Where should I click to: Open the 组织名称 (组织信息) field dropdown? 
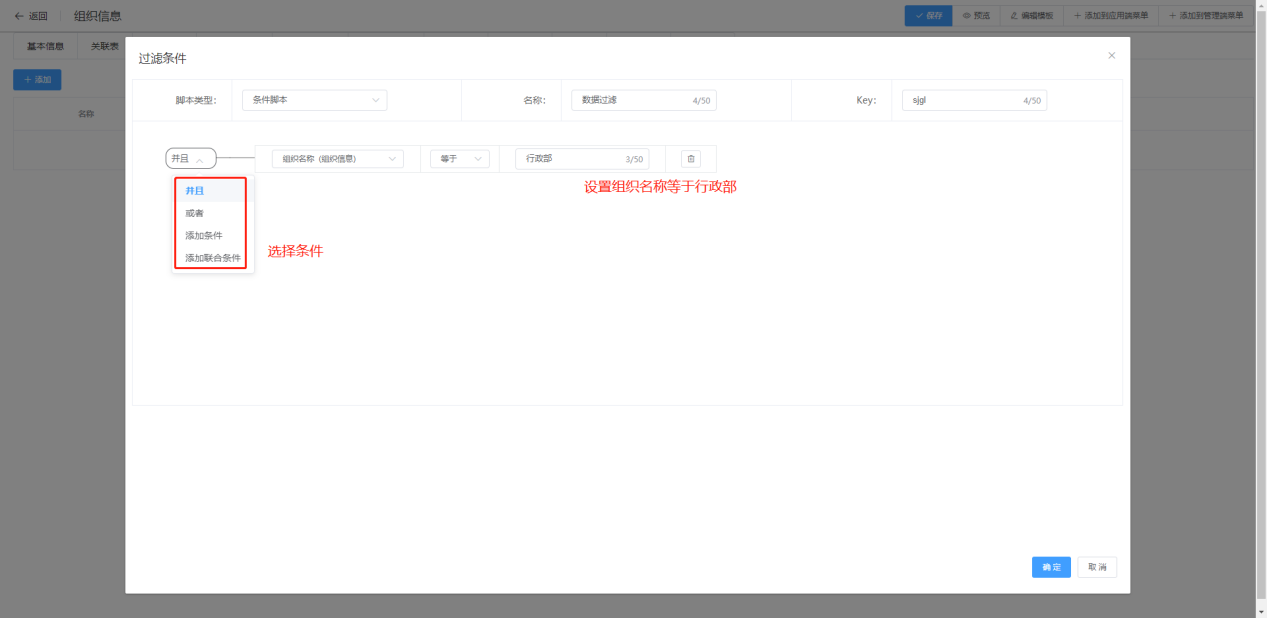(x=338, y=159)
